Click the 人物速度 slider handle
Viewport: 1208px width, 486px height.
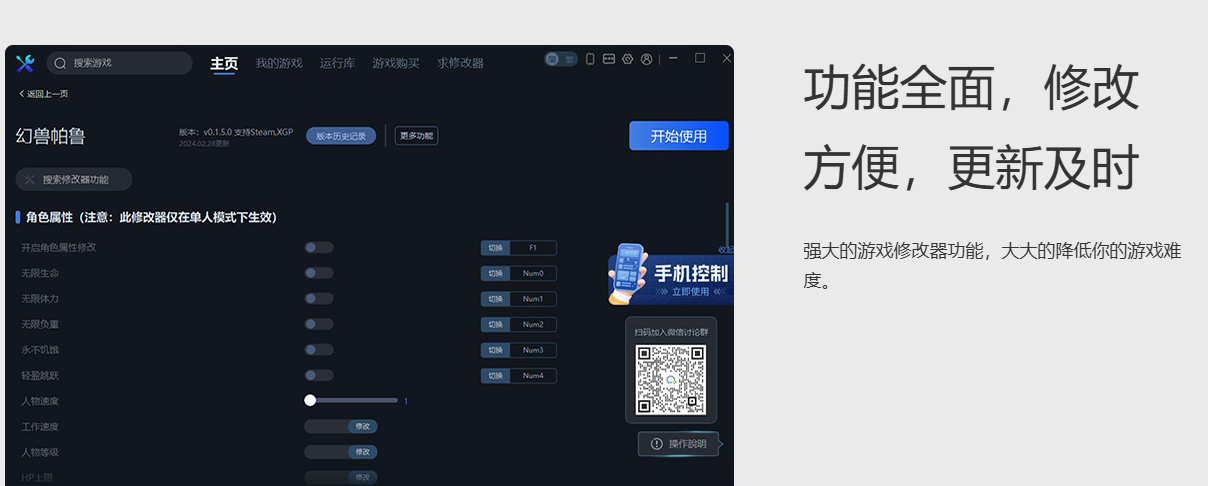tap(310, 400)
